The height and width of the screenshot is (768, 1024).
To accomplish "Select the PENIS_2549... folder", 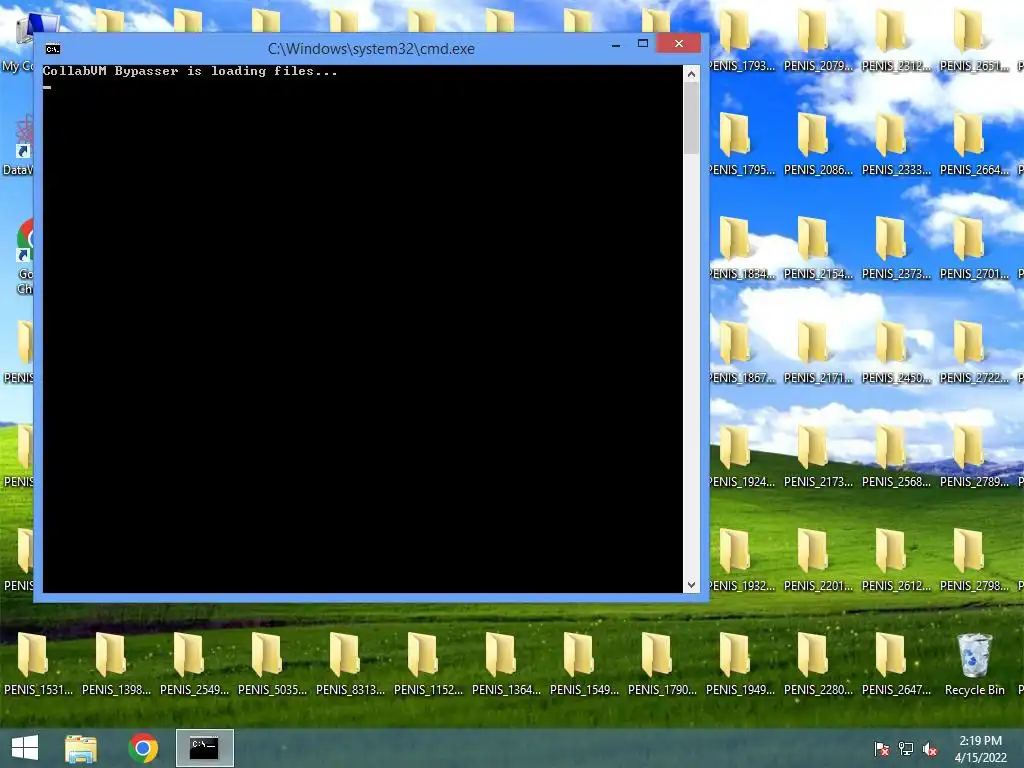I will point(194,664).
